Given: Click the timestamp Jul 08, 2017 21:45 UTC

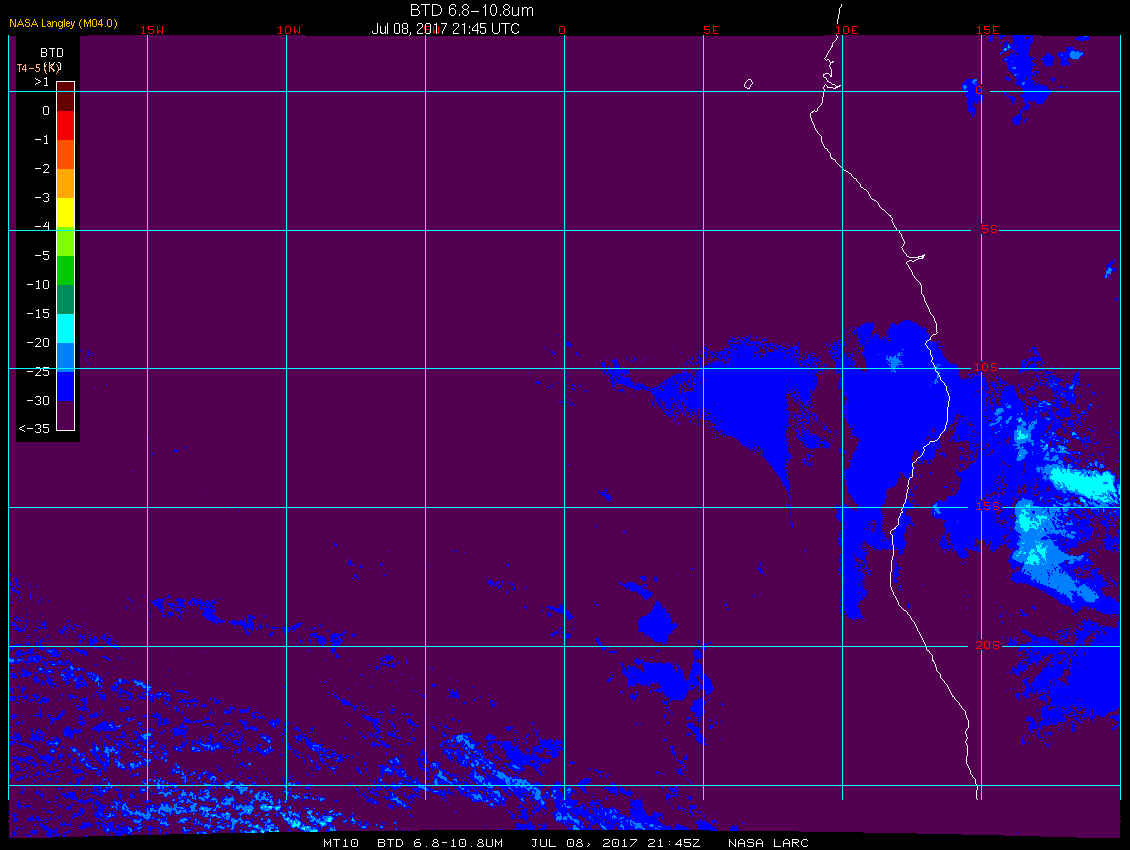Looking at the screenshot, I should tap(445, 29).
